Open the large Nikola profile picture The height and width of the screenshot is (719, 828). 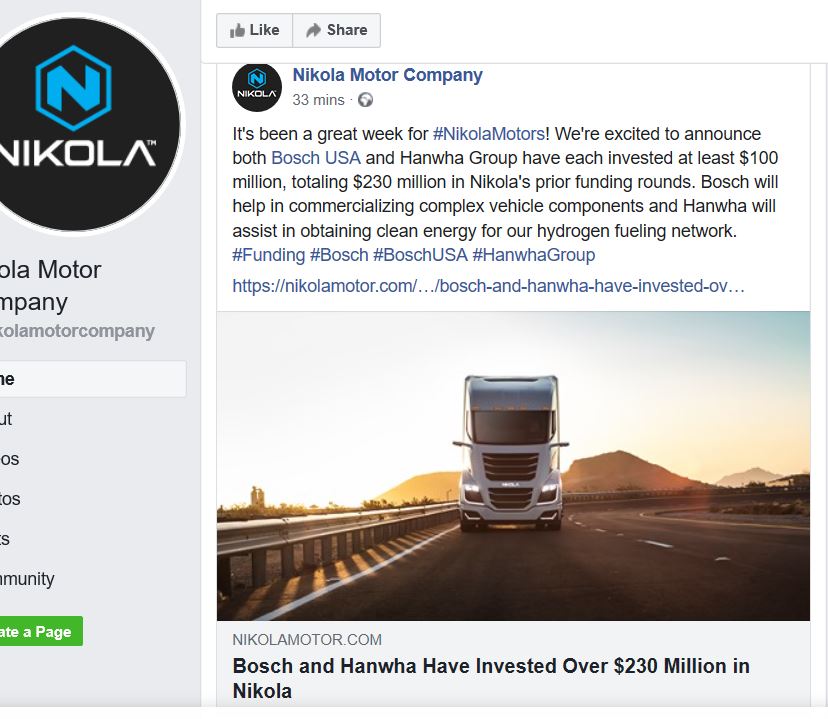pyautogui.click(x=90, y=122)
